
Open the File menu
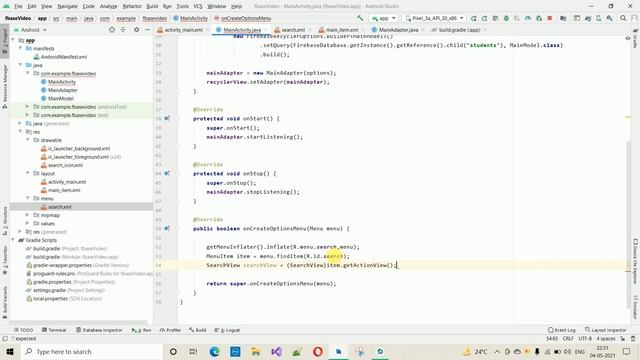pos(18,6)
